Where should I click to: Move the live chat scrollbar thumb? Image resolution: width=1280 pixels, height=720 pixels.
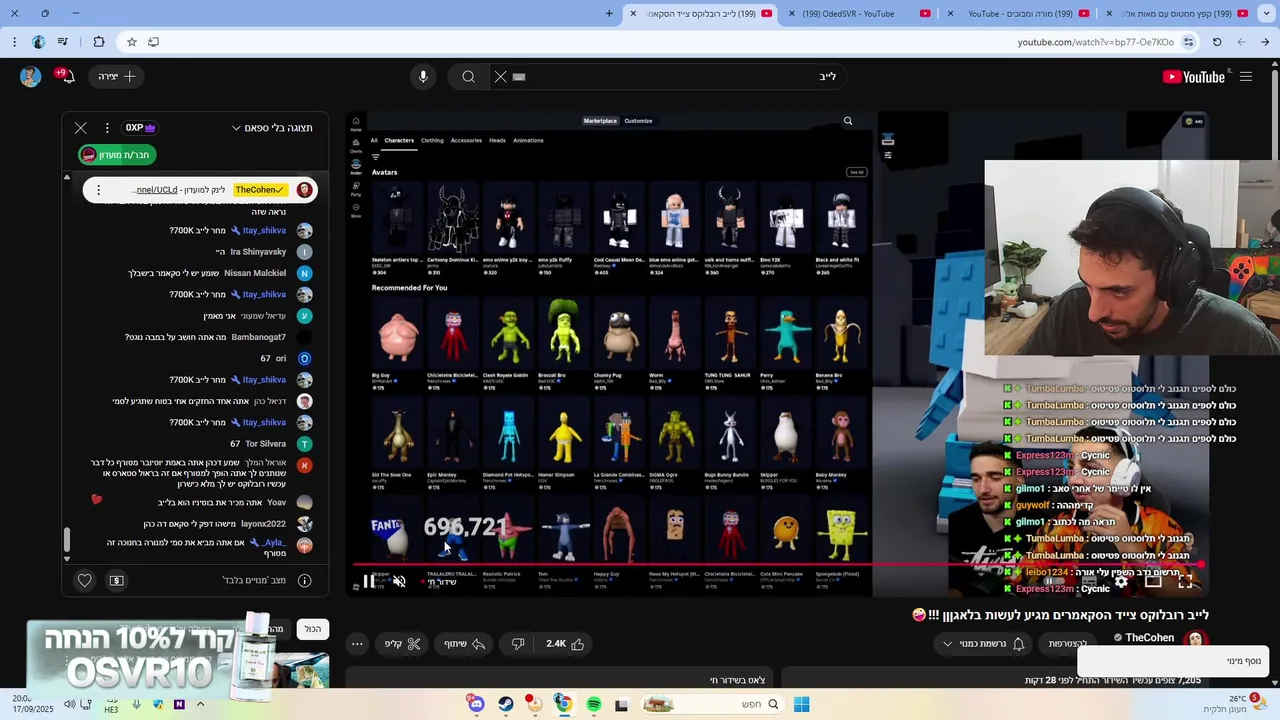coord(67,538)
